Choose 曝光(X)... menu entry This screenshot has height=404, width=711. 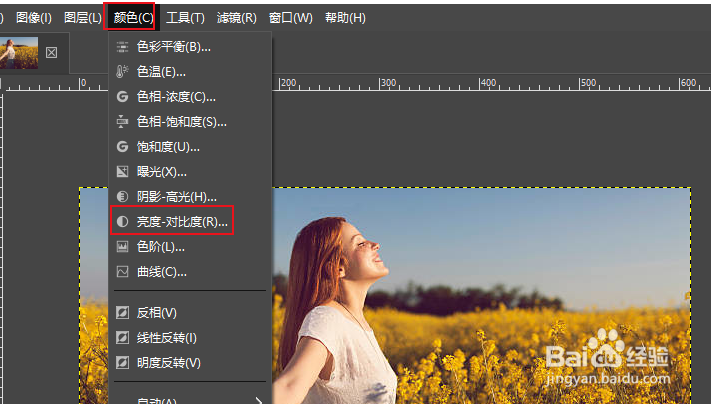pyautogui.click(x=190, y=171)
